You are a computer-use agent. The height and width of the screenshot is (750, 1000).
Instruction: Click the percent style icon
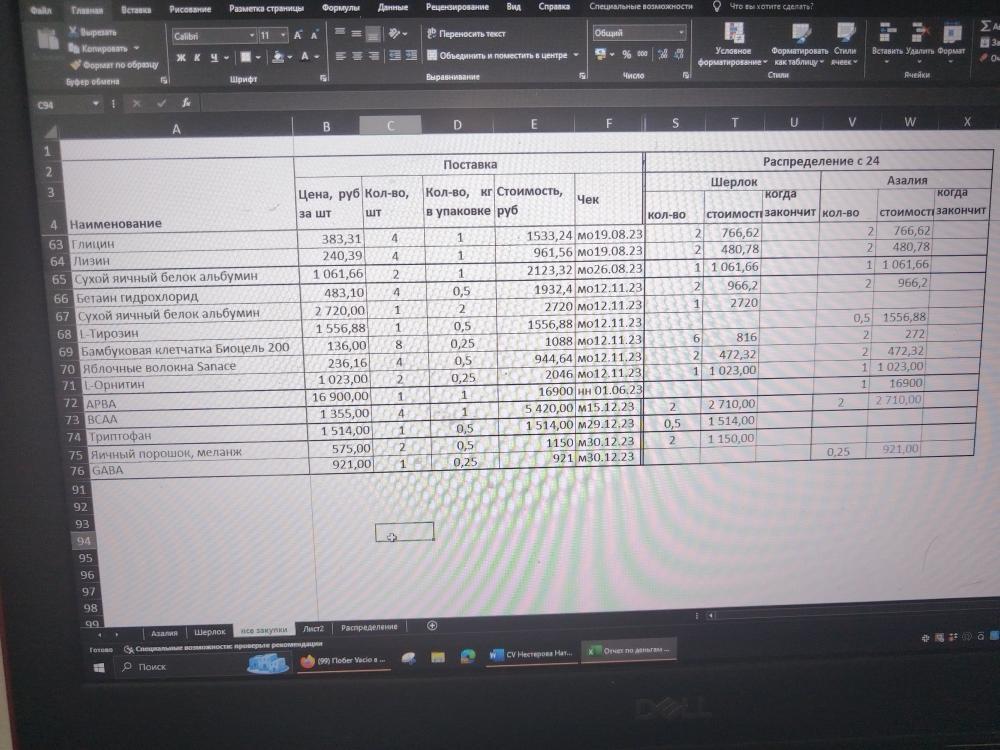pos(626,55)
